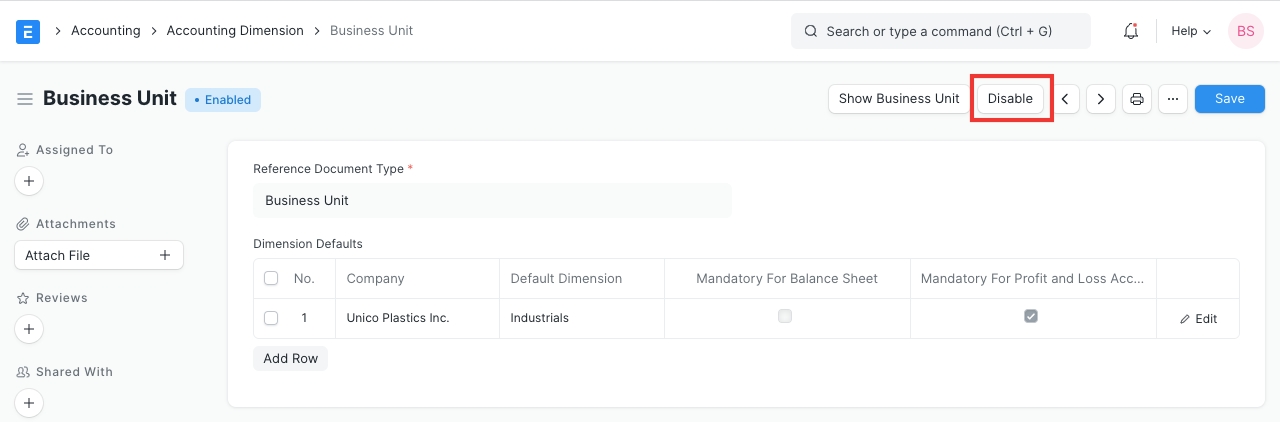1280x422 pixels.
Task: Open the three-dots more options menu
Action: (x=1173, y=99)
